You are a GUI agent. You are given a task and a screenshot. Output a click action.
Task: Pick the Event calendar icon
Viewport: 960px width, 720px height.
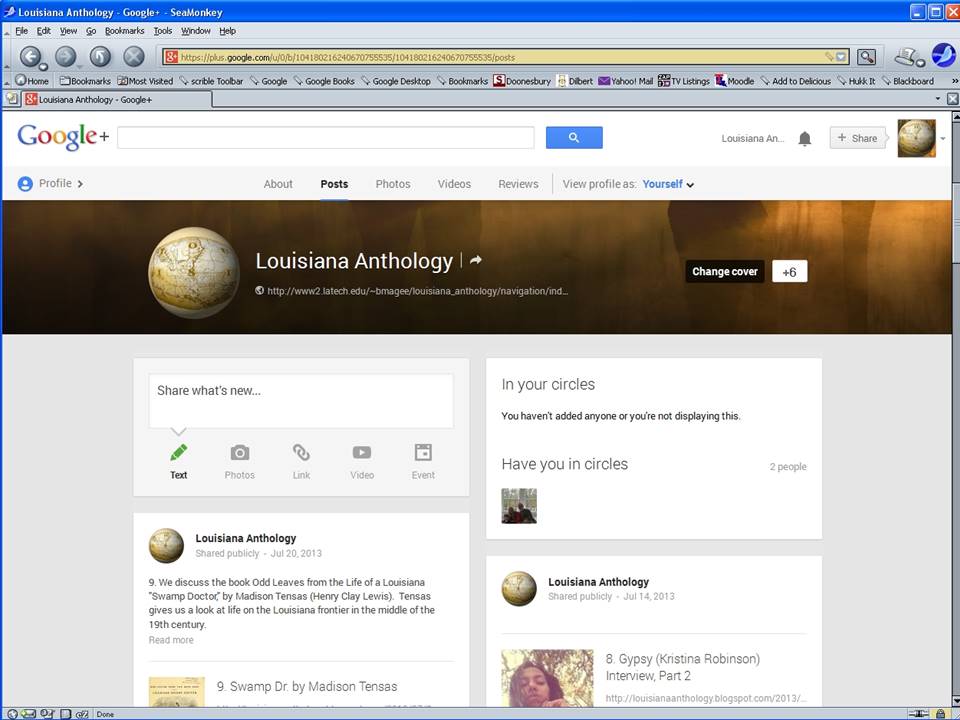pyautogui.click(x=423, y=453)
